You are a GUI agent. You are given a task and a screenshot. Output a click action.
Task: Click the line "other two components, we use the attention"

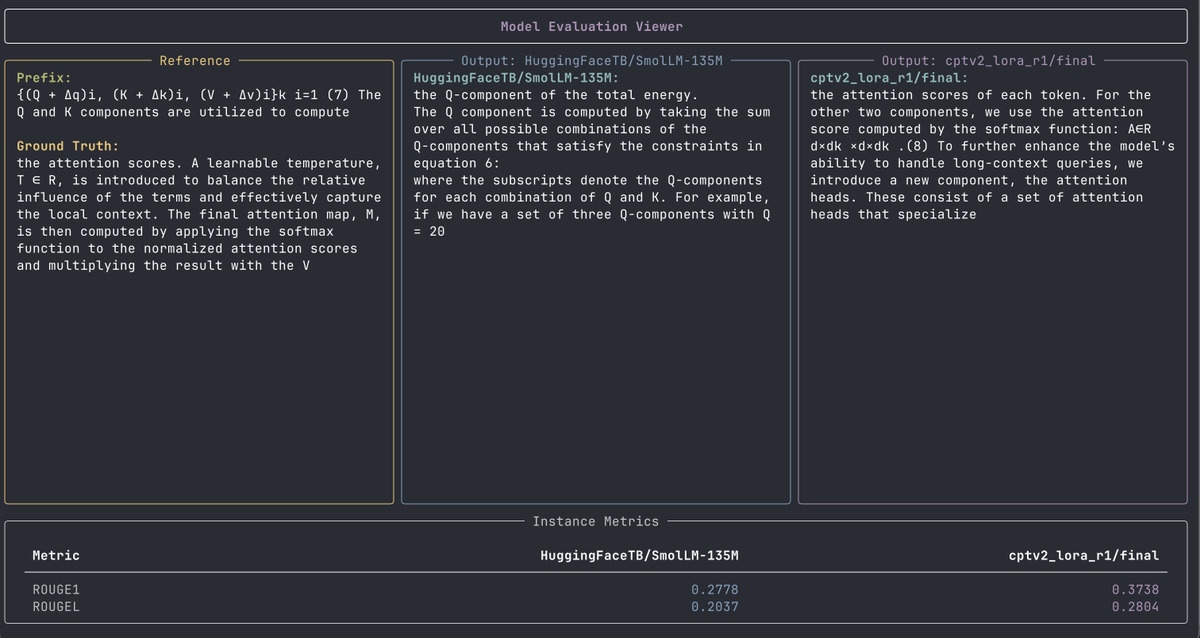click(976, 112)
